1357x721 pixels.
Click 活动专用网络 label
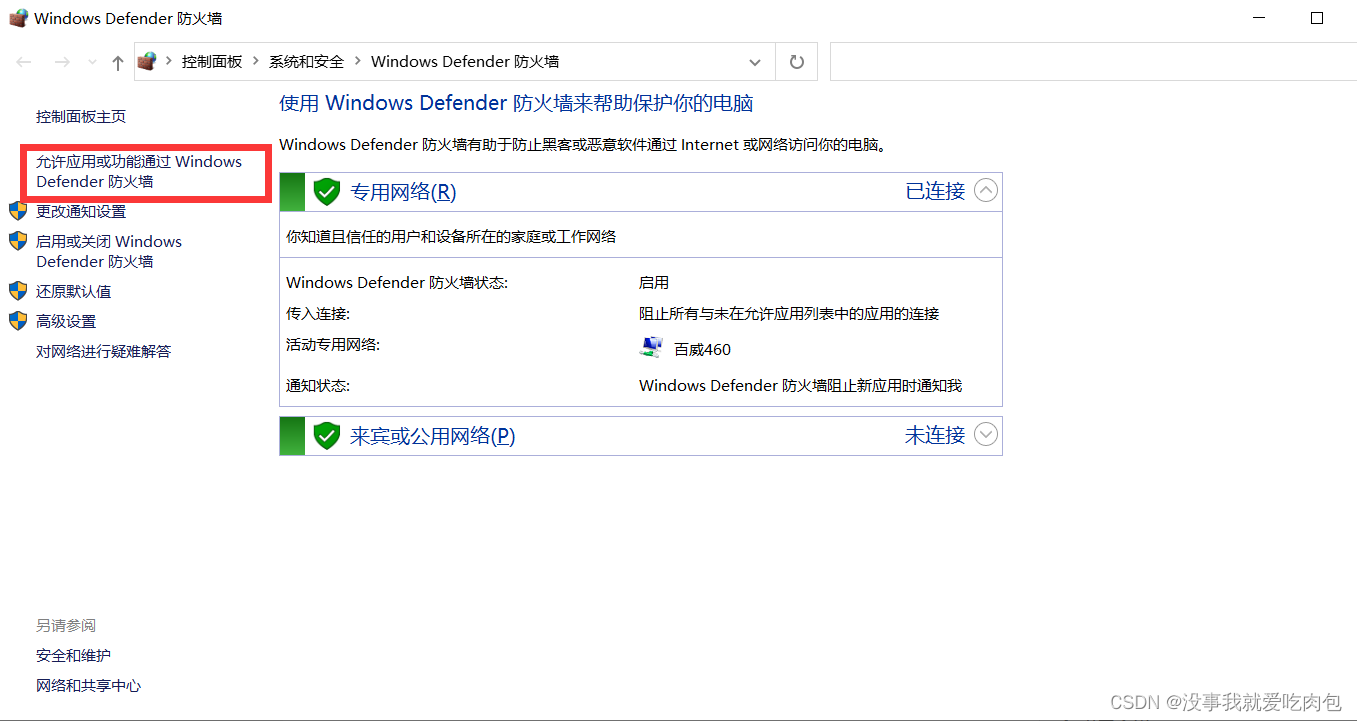pos(333,345)
